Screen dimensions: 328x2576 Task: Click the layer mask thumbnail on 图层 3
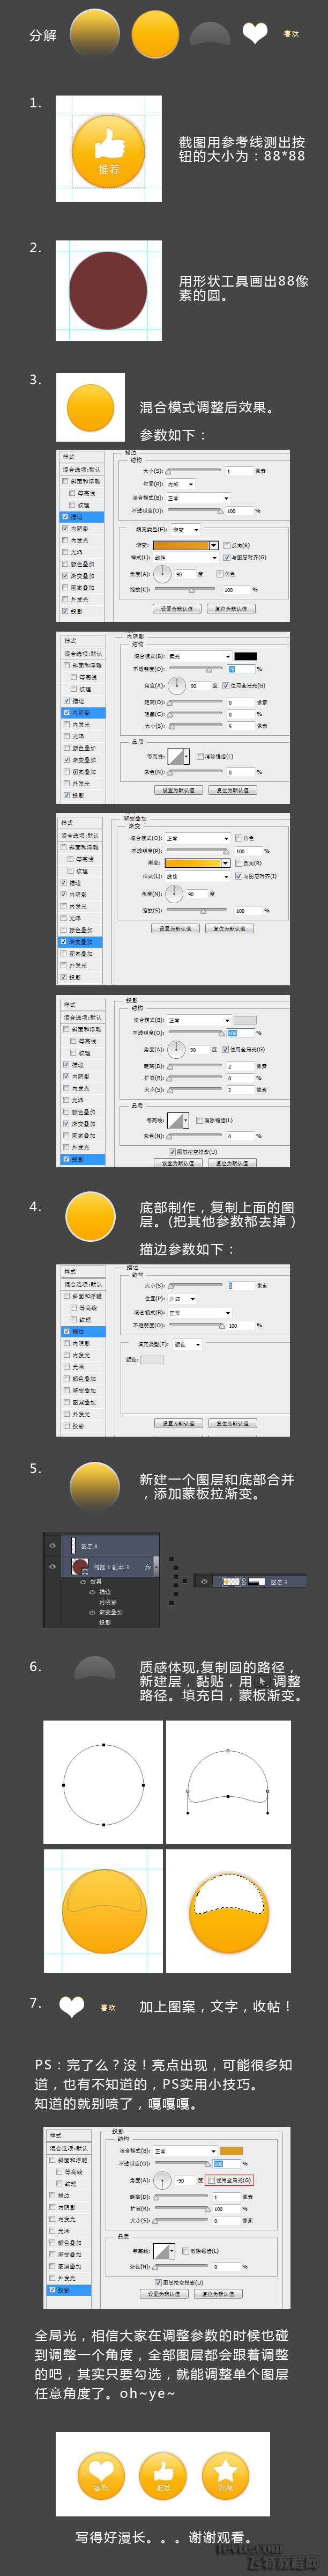pos(258,1582)
